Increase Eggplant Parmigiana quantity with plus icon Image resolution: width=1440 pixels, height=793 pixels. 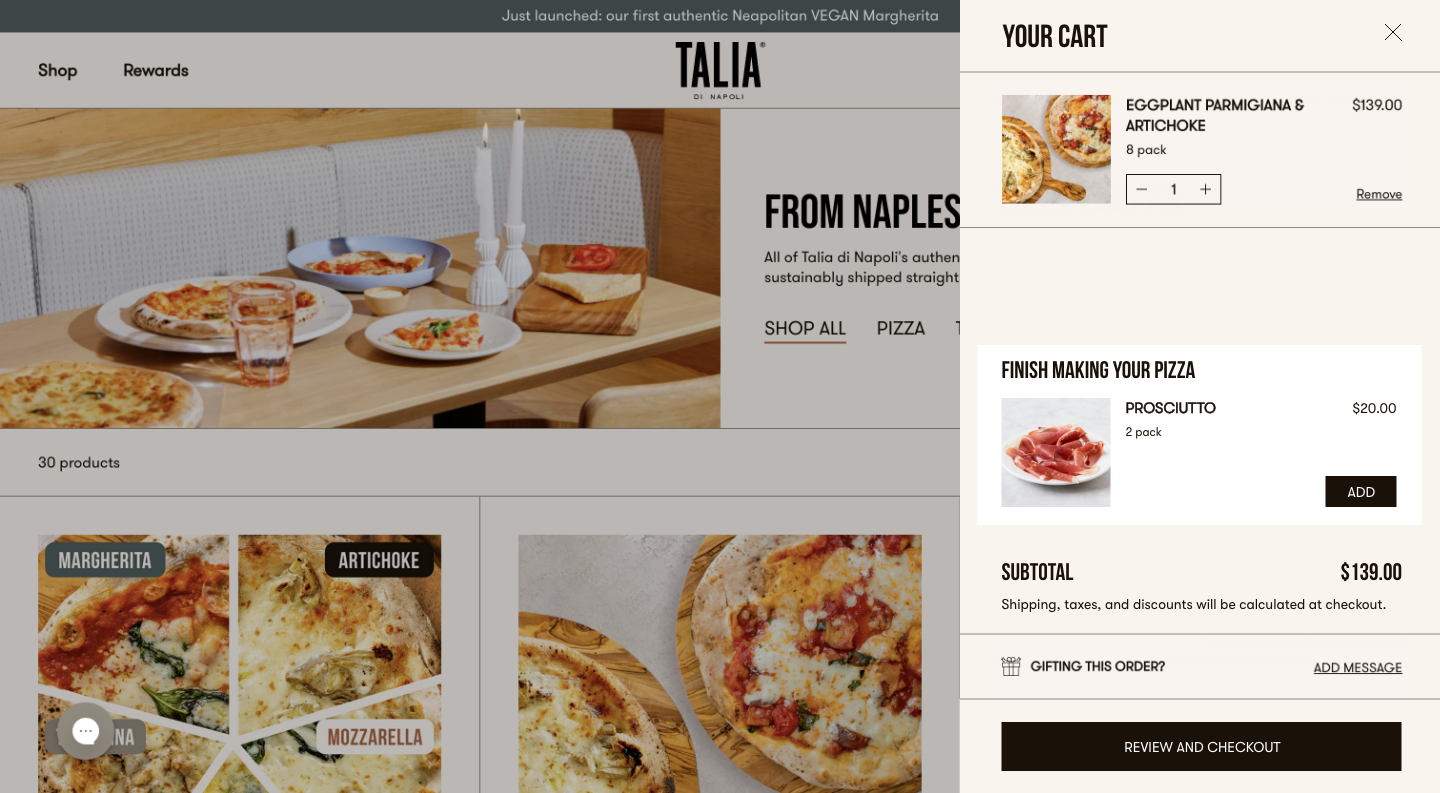[x=1205, y=189]
